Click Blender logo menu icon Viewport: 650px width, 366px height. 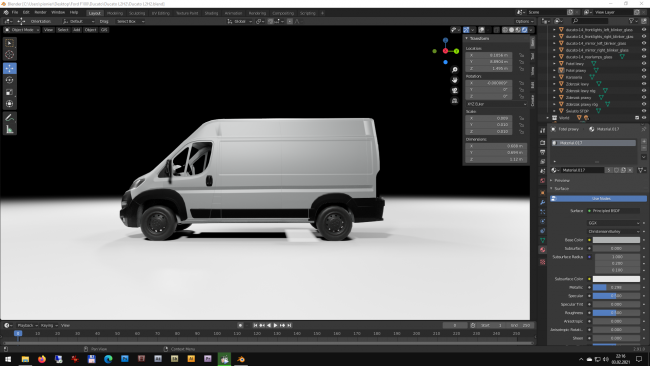coord(5,13)
